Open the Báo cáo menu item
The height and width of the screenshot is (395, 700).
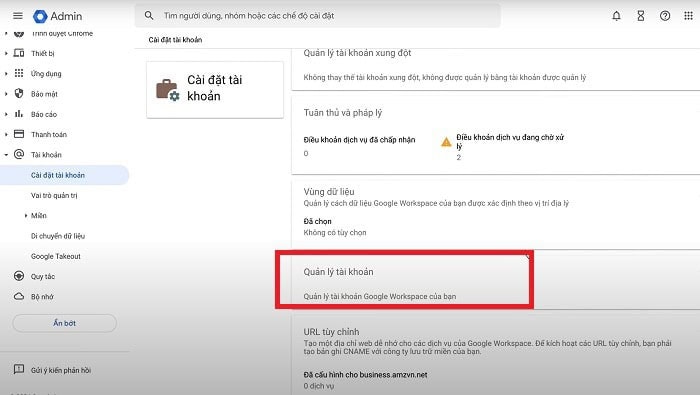point(44,114)
